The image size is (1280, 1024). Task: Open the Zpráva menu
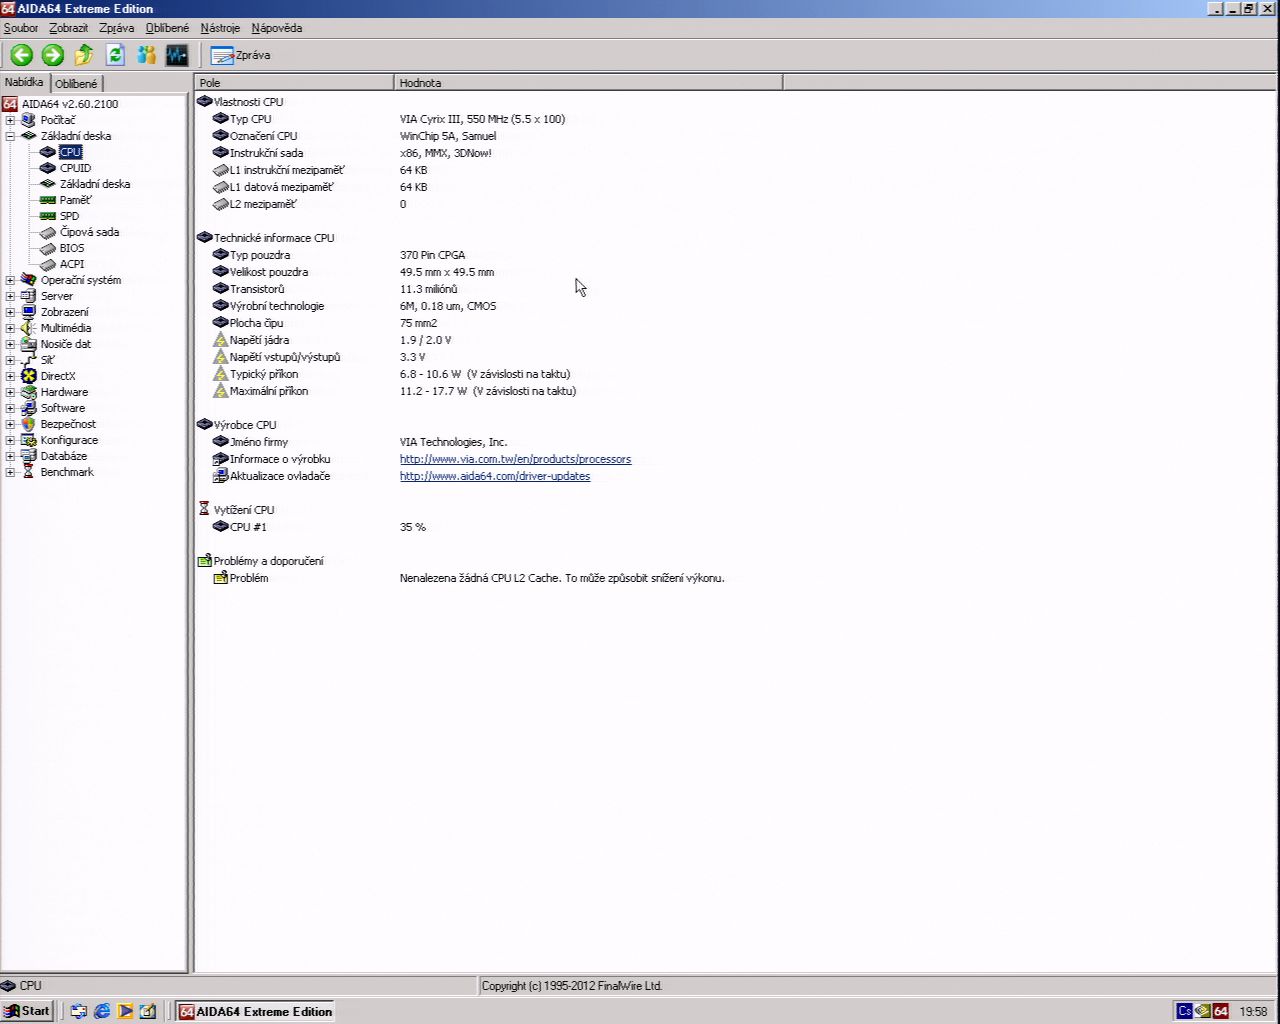[x=116, y=28]
